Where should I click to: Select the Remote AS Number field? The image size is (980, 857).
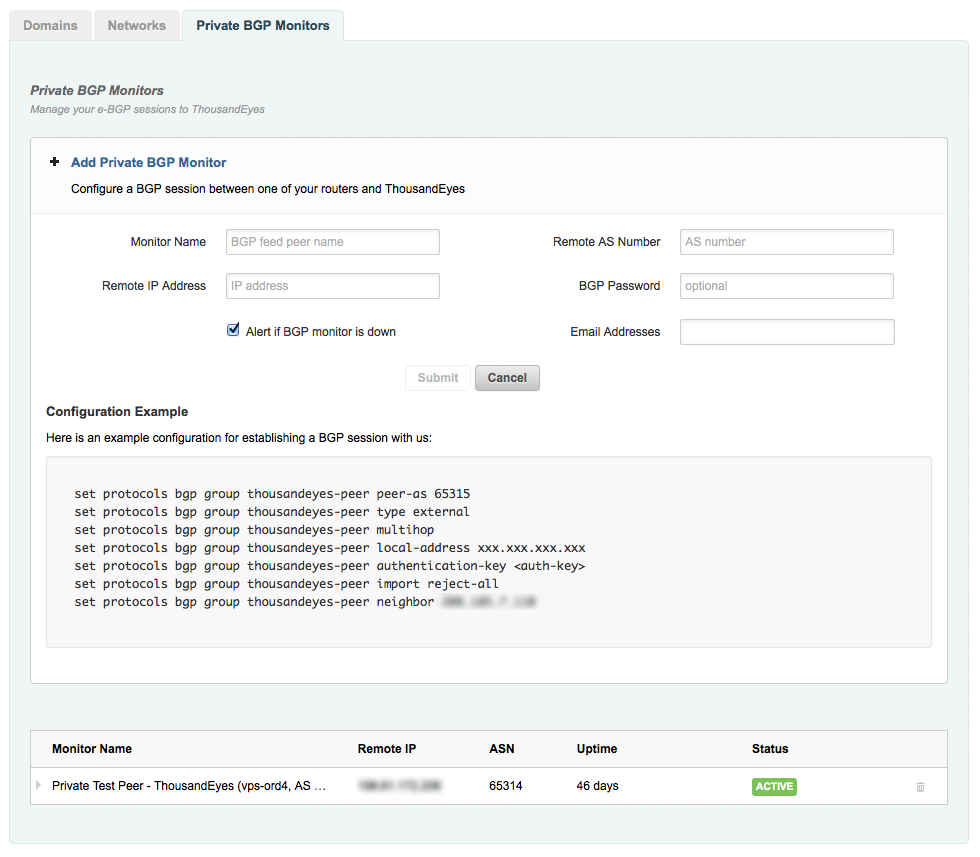point(786,242)
